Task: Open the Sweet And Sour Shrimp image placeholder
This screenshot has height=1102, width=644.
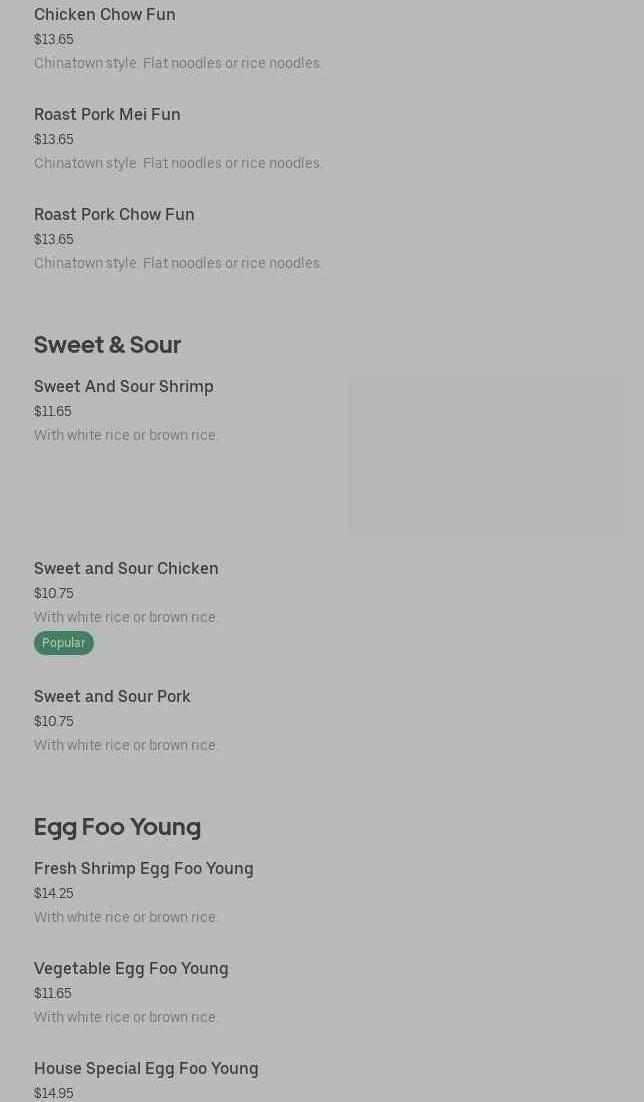Action: [487, 455]
